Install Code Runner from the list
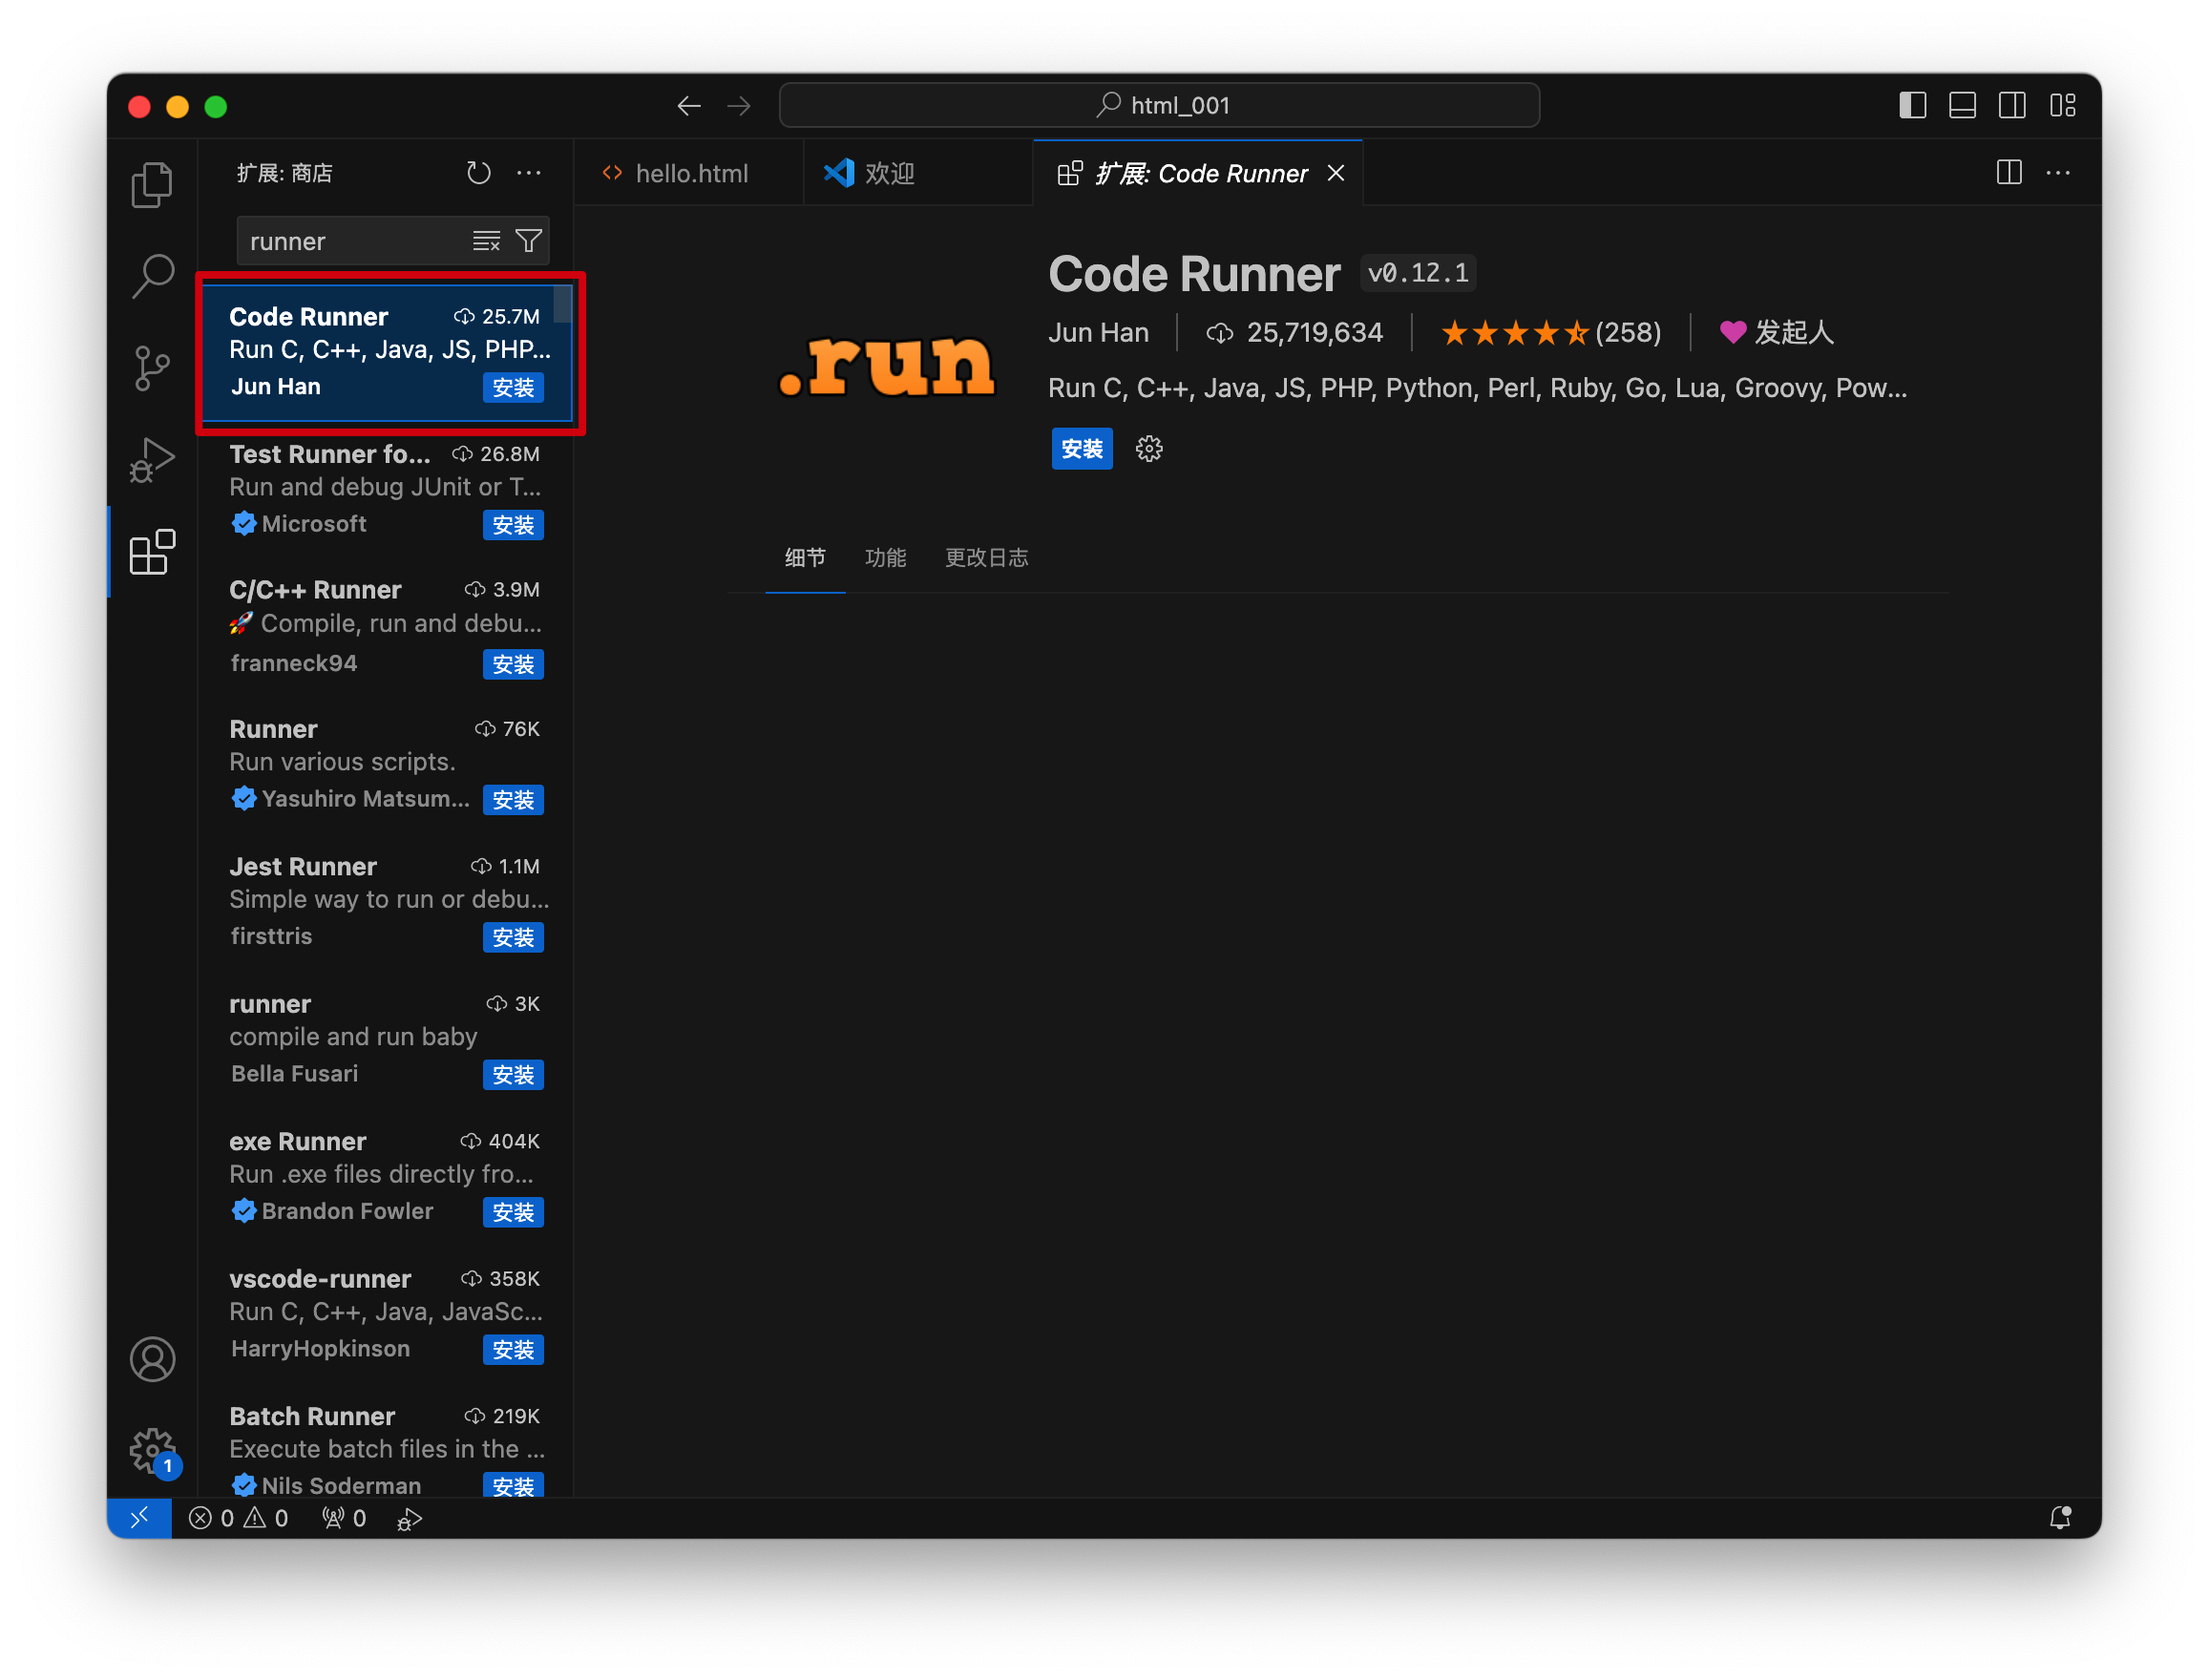This screenshot has height=1680, width=2209. tap(513, 388)
